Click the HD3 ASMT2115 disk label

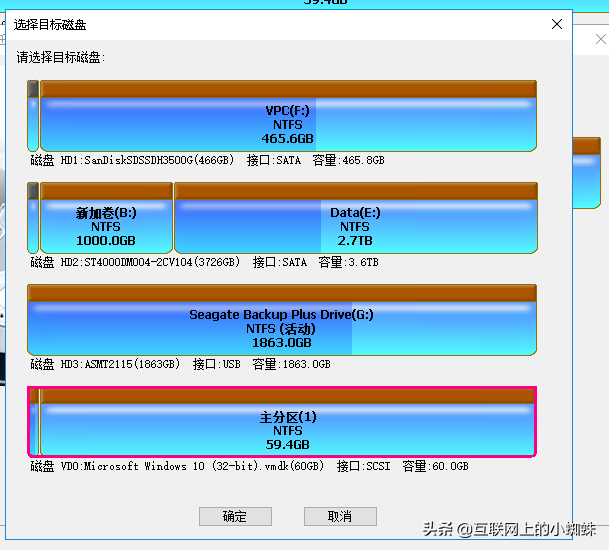pos(105,364)
